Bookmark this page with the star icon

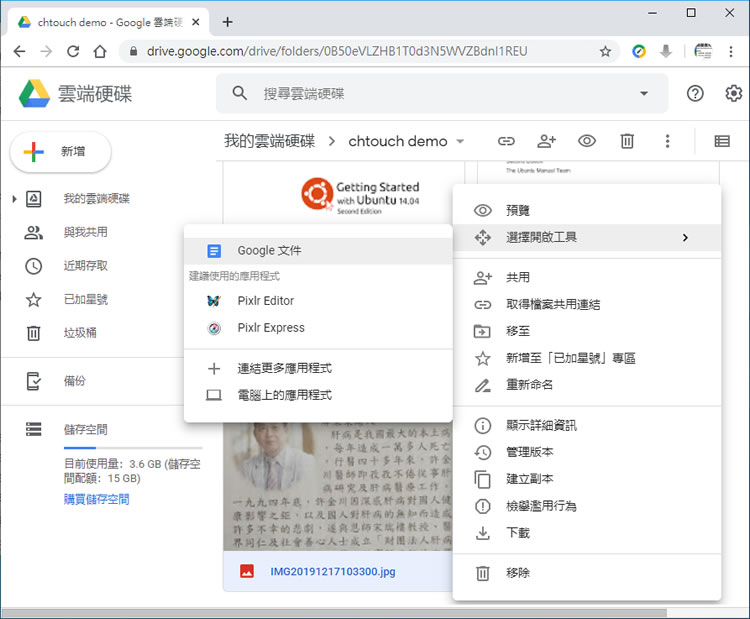605,51
